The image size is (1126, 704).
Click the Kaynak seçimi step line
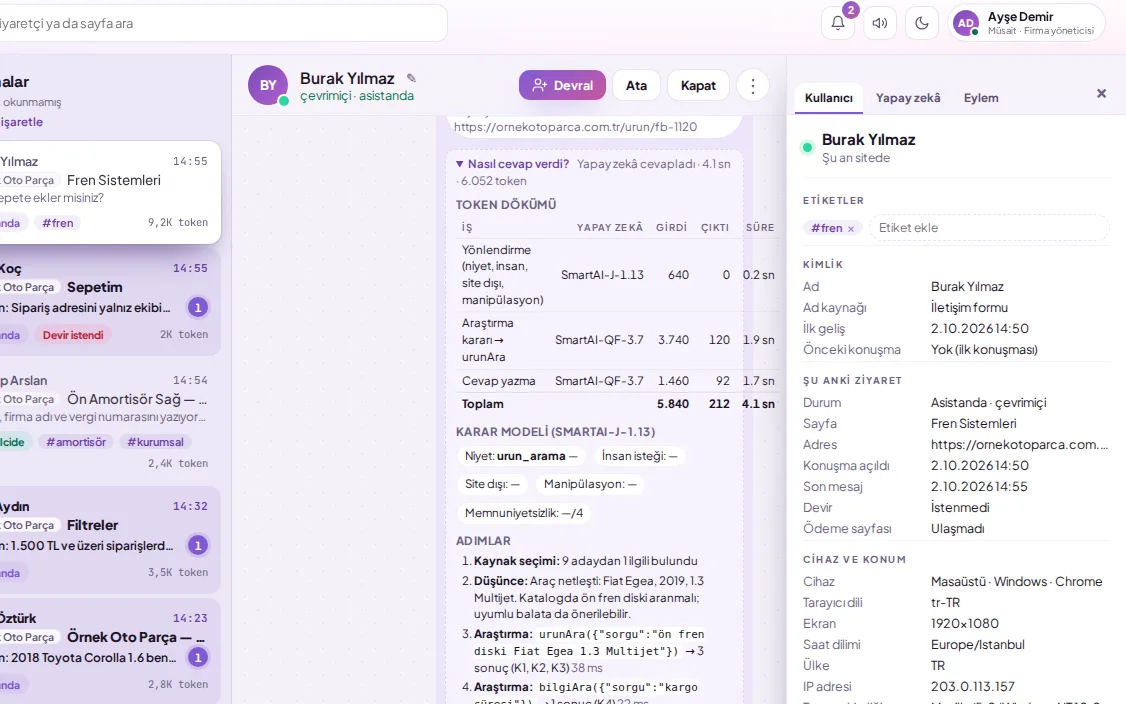pos(585,561)
